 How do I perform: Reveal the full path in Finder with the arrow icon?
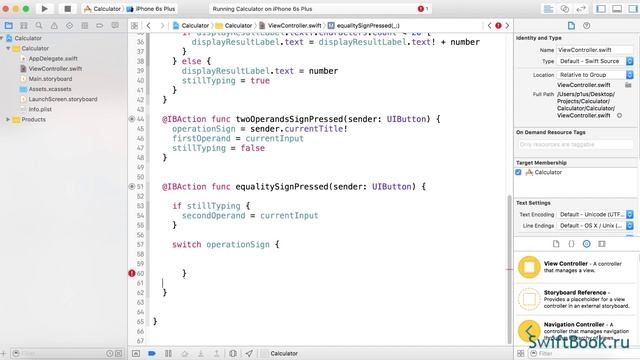[619, 116]
